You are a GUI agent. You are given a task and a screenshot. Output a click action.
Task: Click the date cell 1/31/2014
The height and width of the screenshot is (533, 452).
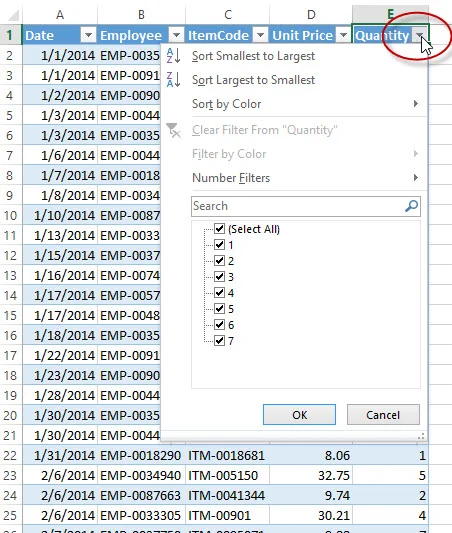tap(60, 455)
